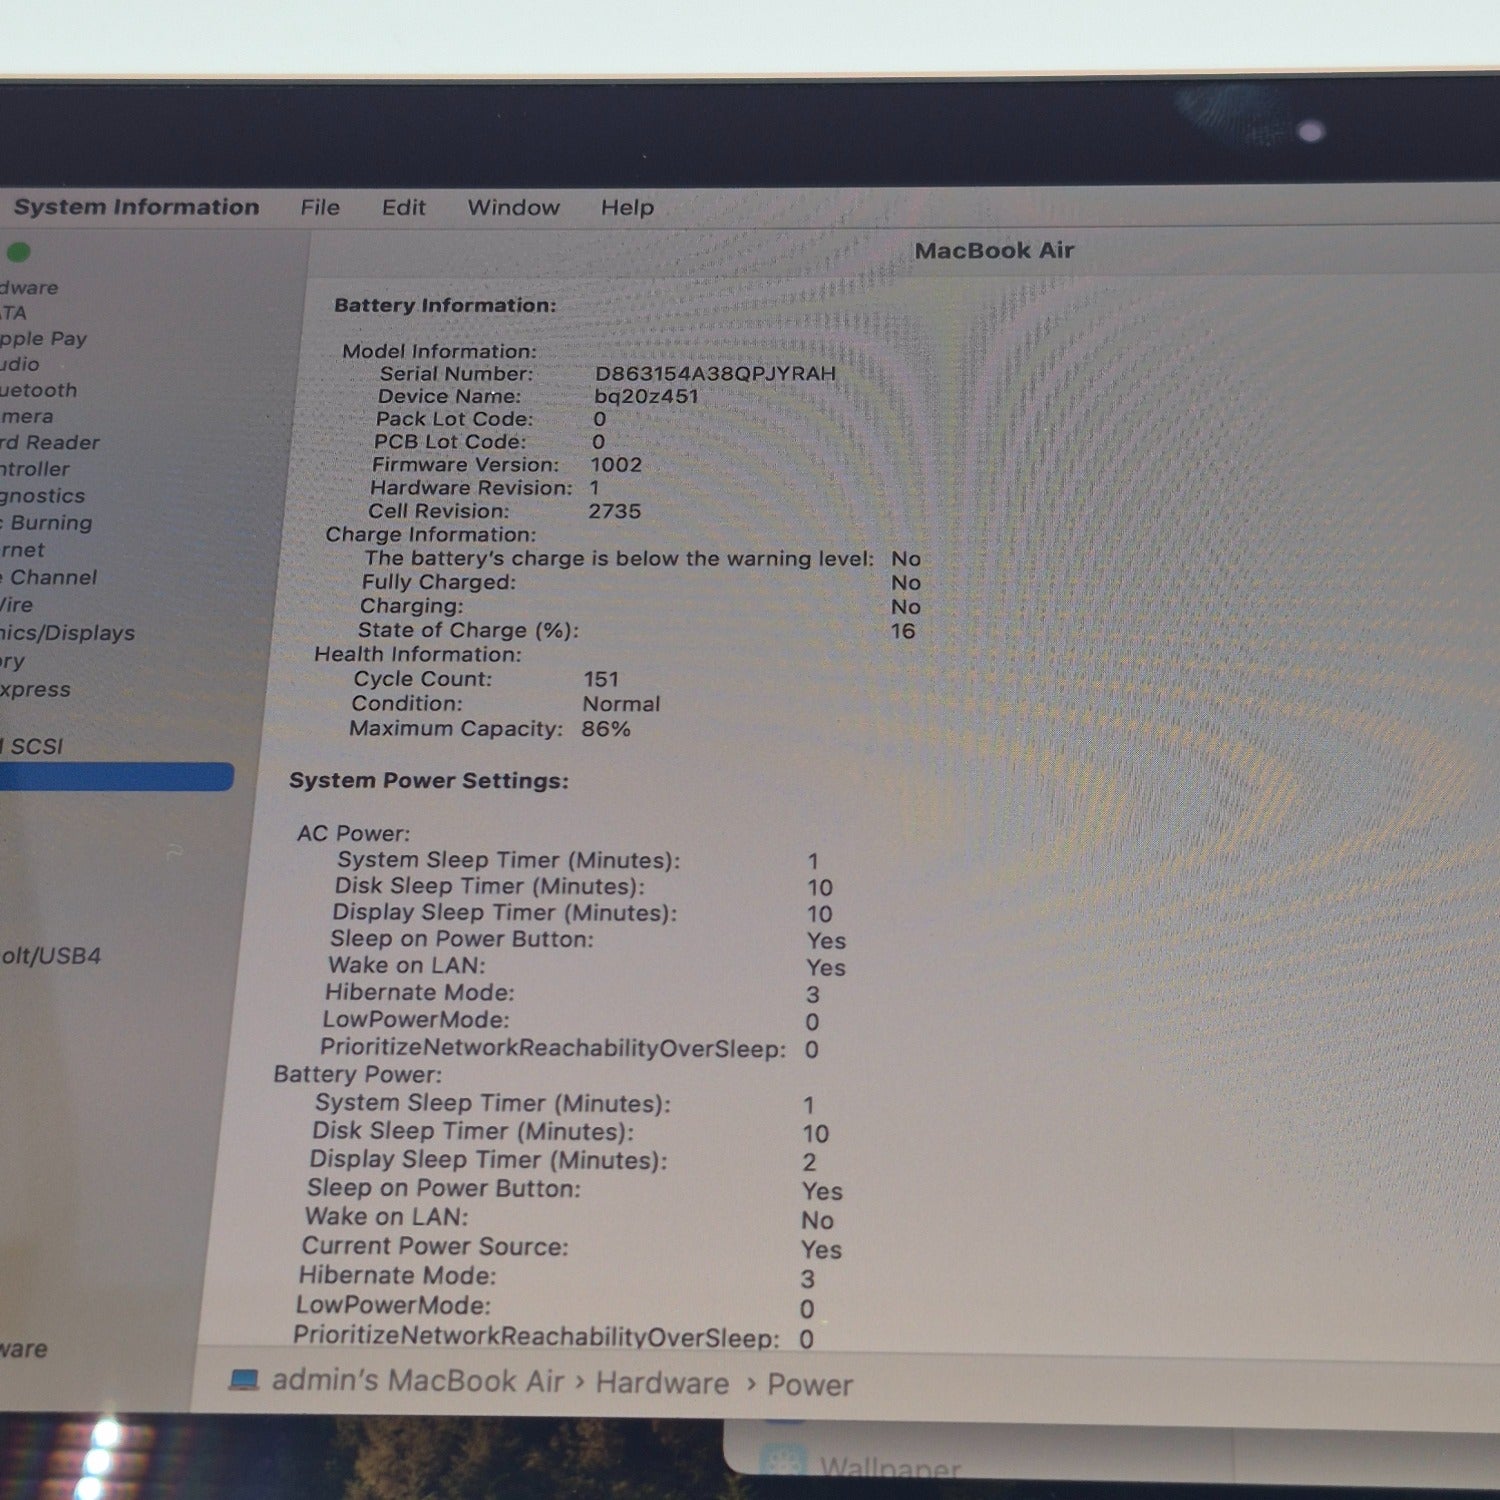Select the device name bq20z451
The image size is (1500, 1500).
click(x=646, y=396)
